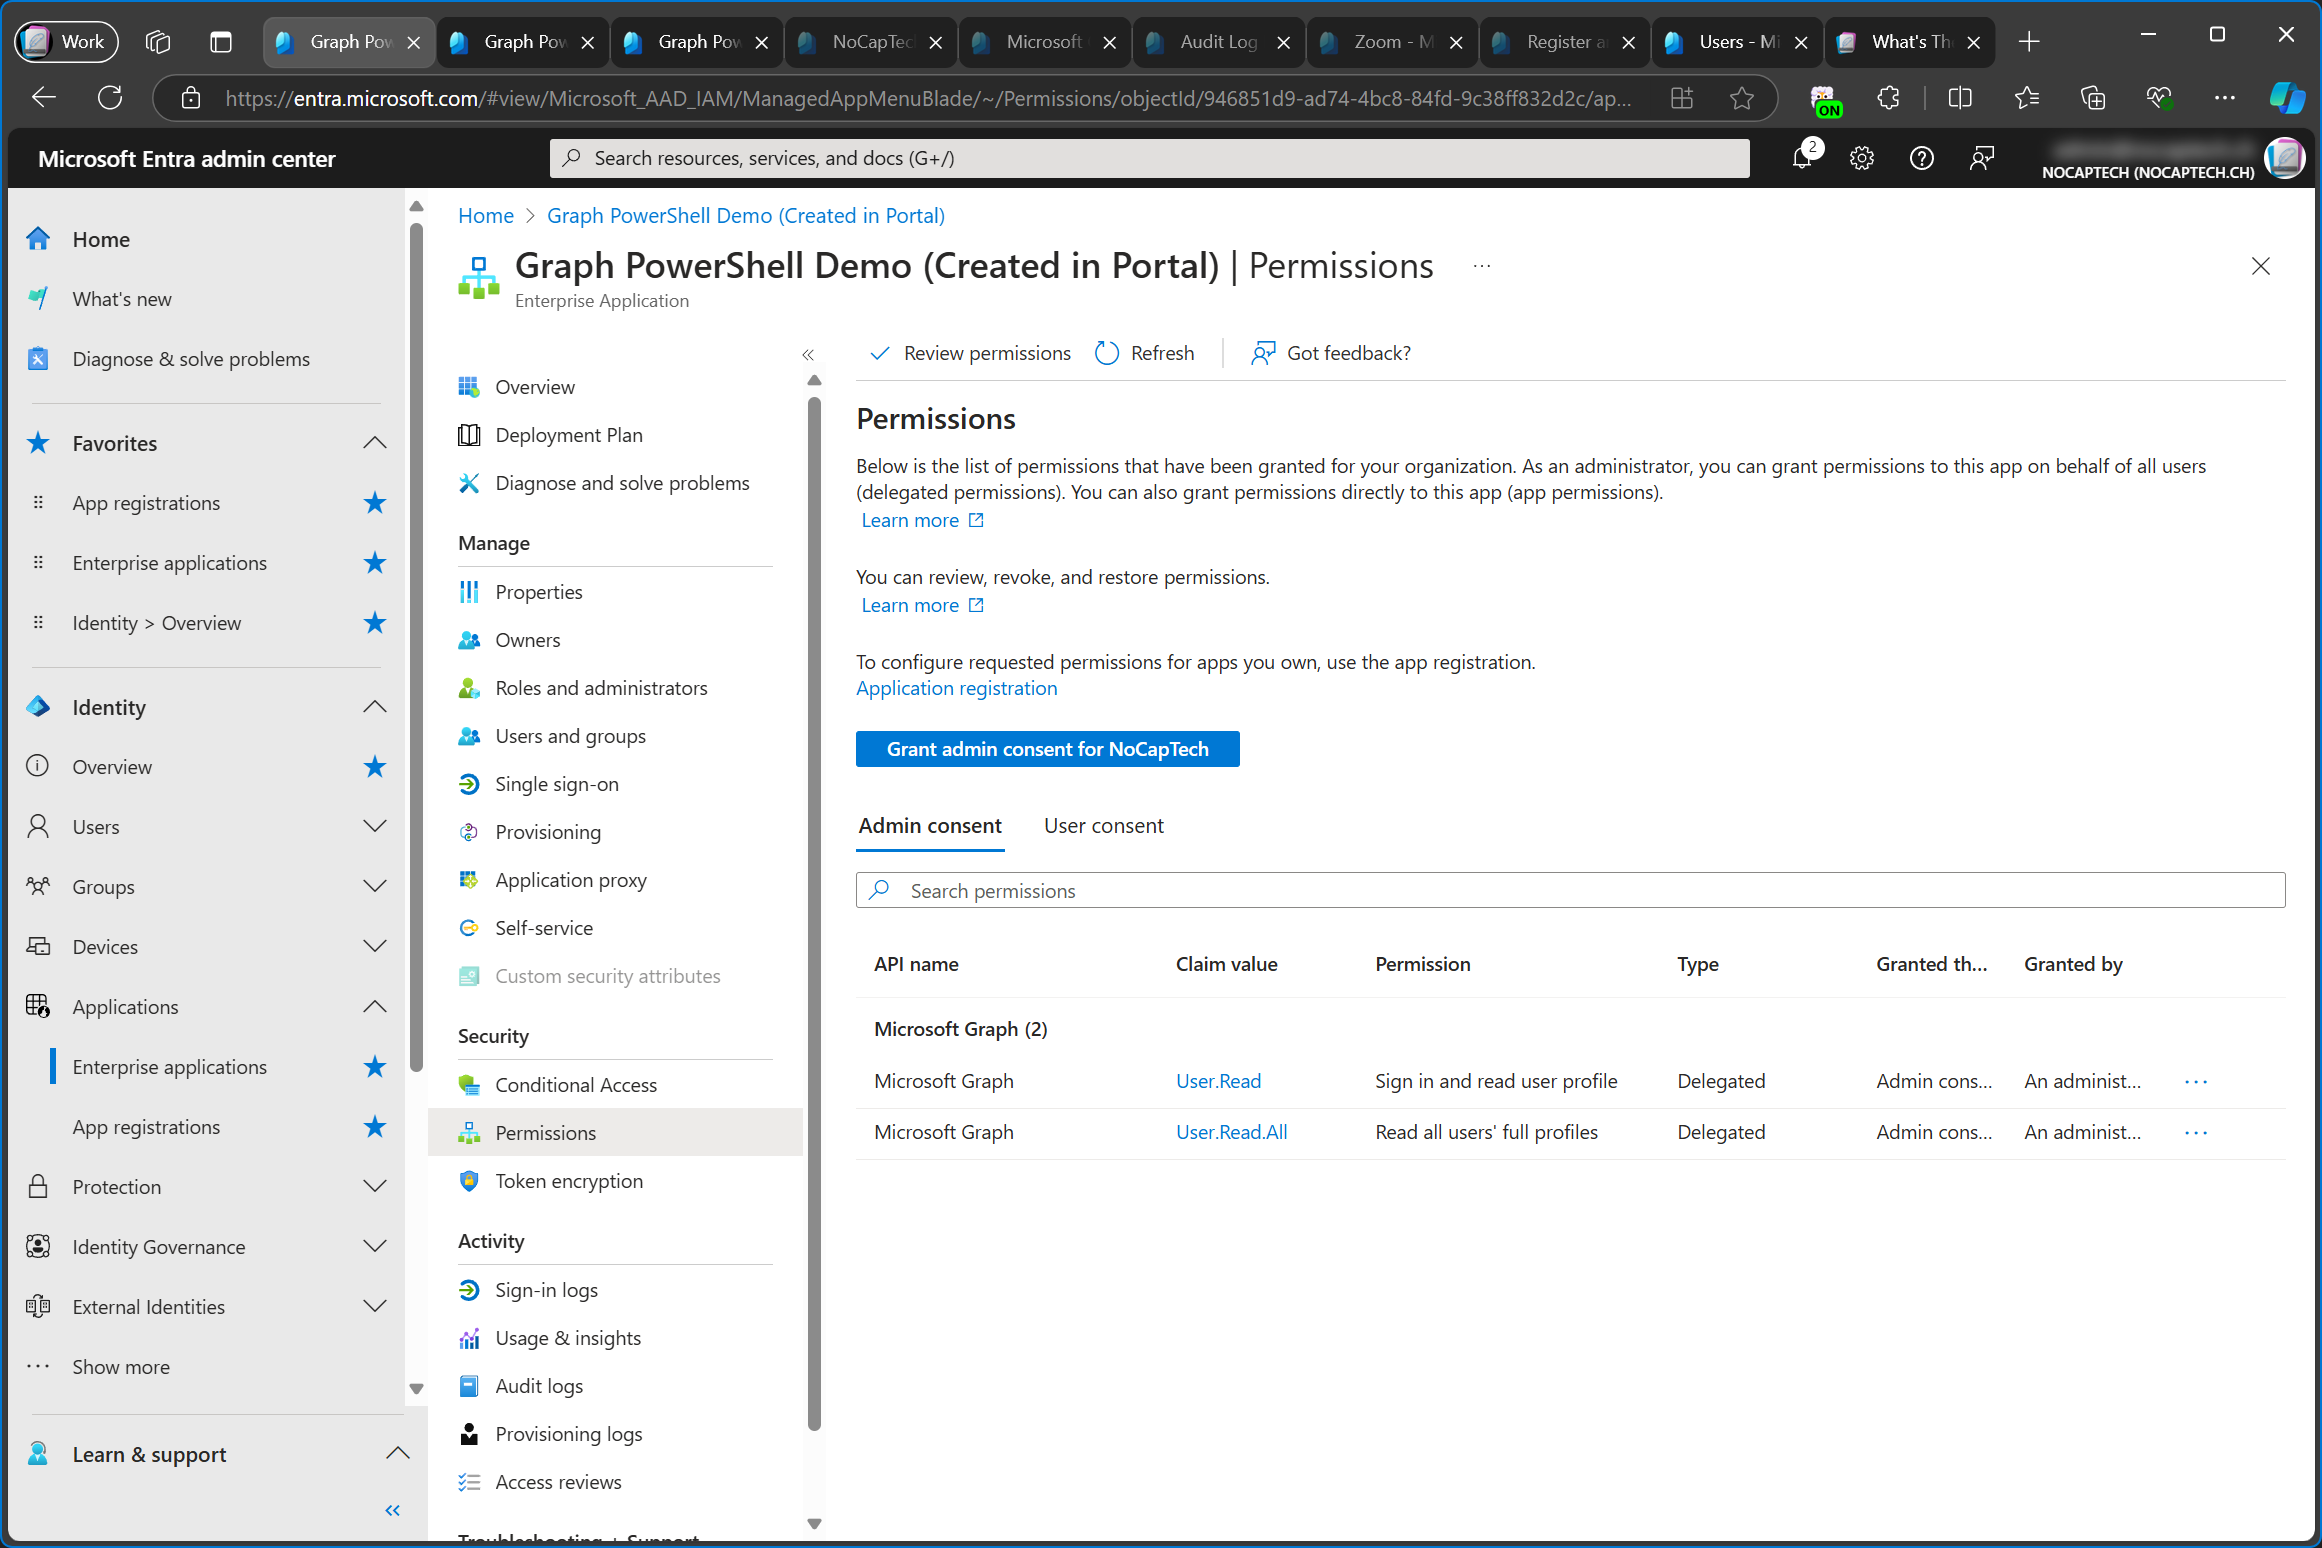Click the Permissions icon in sidebar

click(466, 1132)
